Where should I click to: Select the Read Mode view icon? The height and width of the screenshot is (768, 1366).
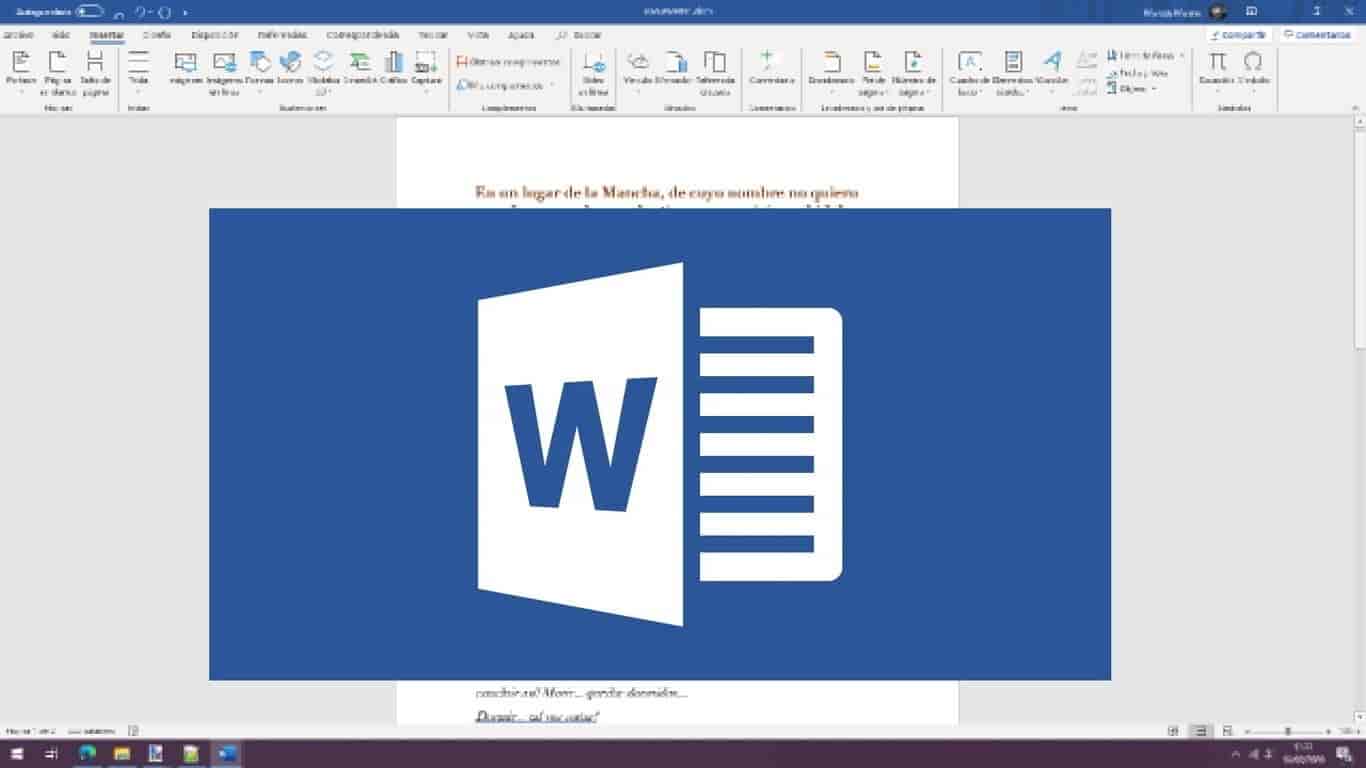(x=1173, y=732)
